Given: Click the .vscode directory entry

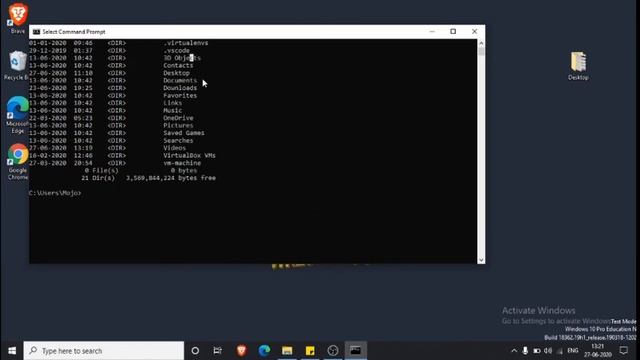Looking at the screenshot, I should (176, 51).
